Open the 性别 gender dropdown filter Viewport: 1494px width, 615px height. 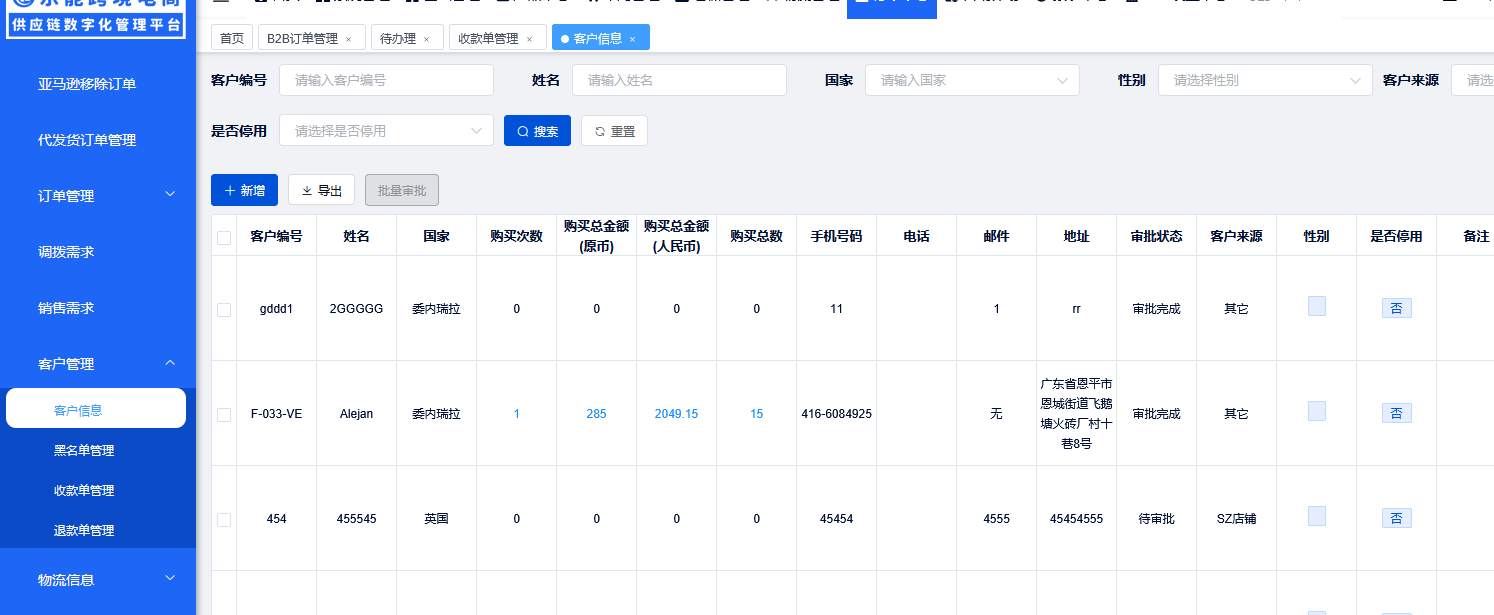[1264, 80]
